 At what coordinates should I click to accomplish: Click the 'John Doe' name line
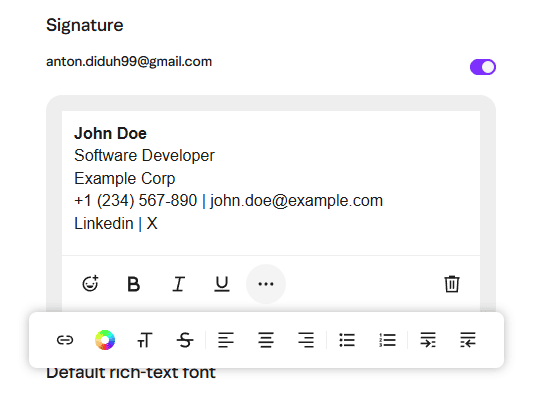point(110,134)
